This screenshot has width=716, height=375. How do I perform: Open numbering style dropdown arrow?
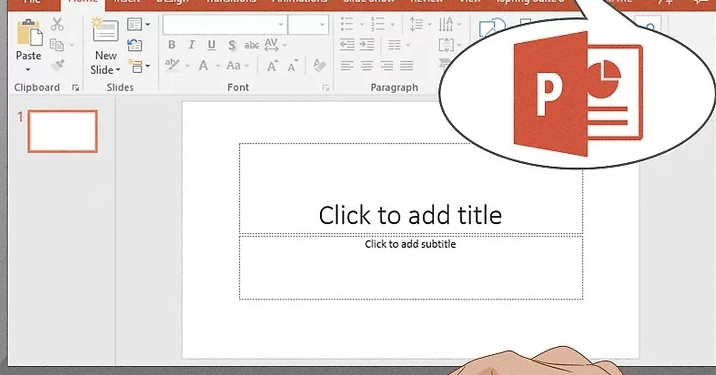[392, 25]
